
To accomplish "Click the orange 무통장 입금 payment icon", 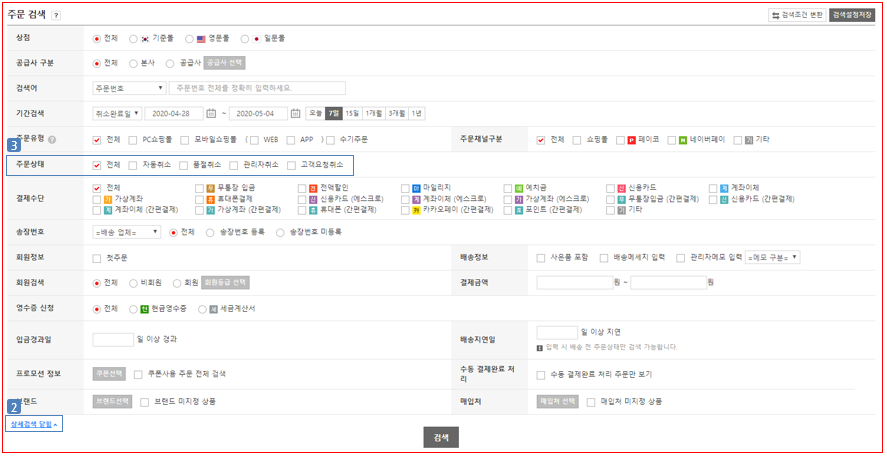I will click(210, 187).
